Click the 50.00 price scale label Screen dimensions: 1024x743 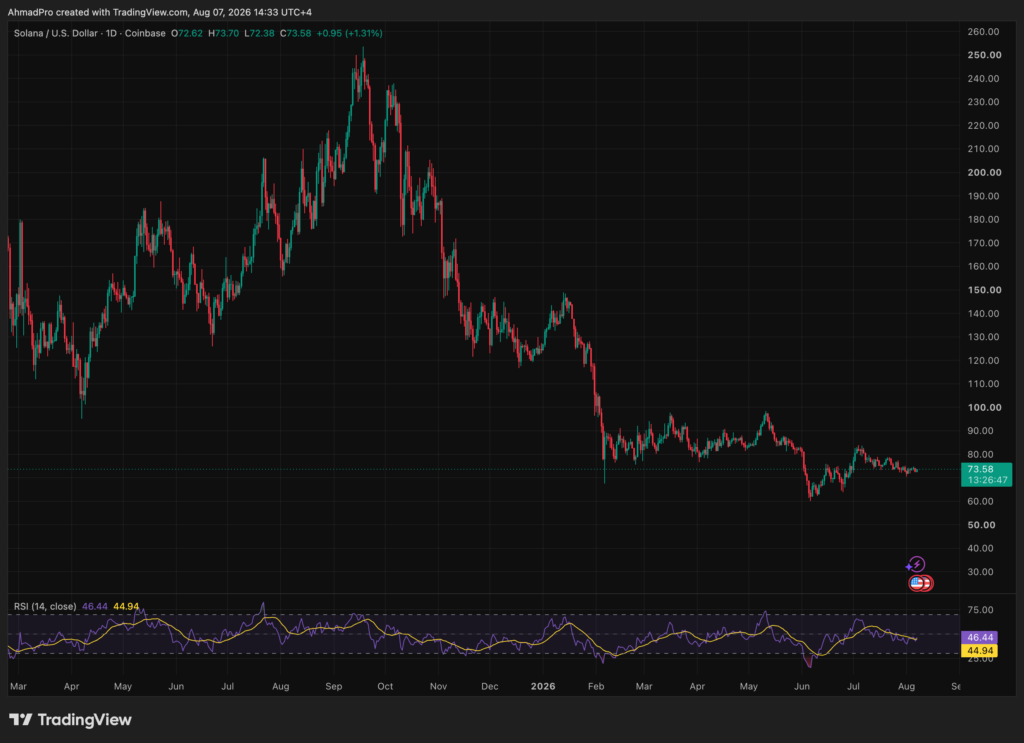click(982, 525)
